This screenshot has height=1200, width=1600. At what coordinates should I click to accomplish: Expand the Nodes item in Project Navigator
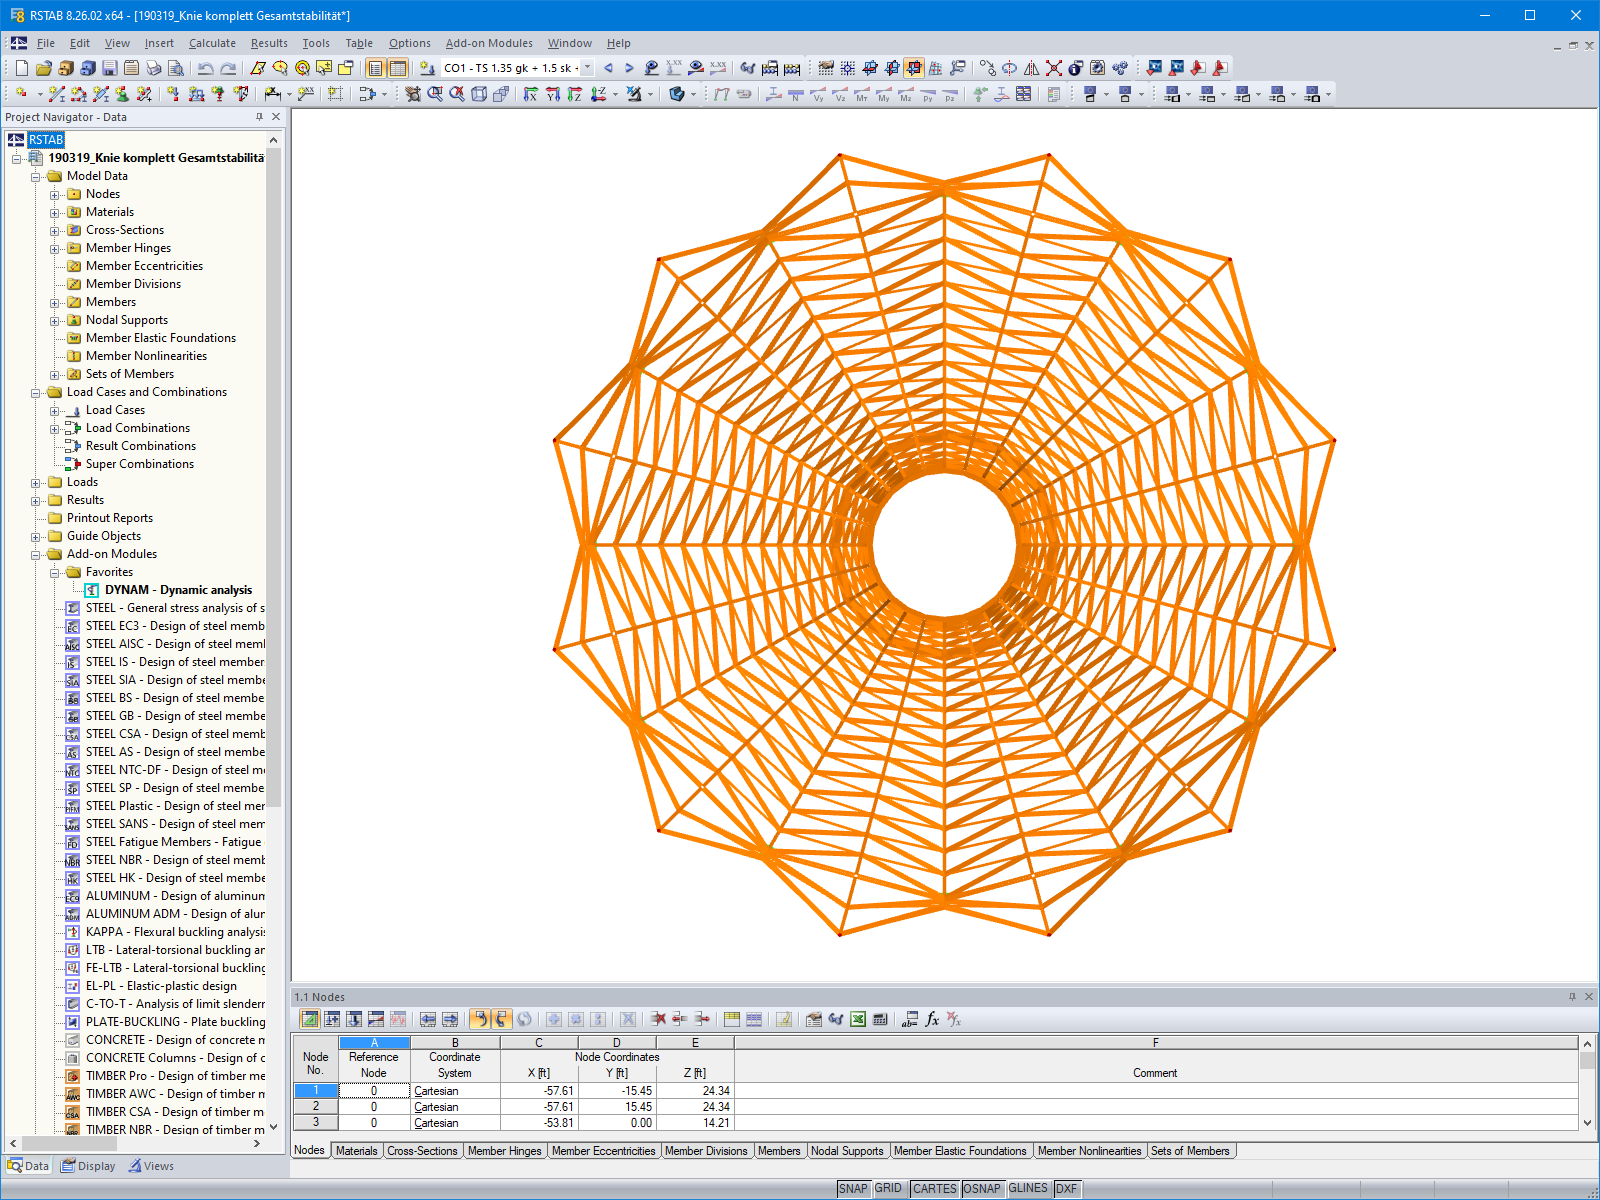[56, 194]
